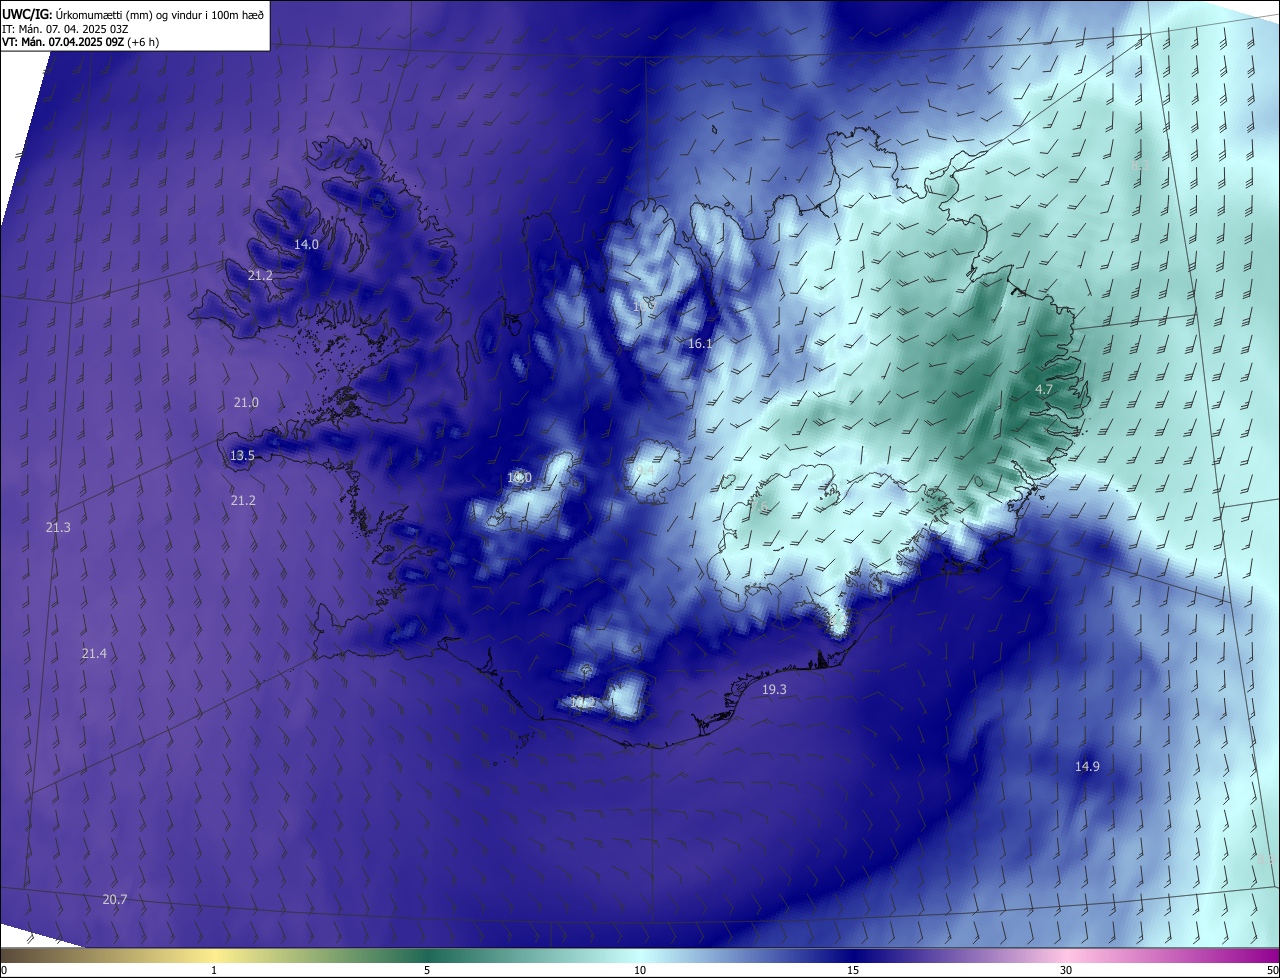
Task: Click the faint 9.4 value inside the small glacier outline
Action: (645, 470)
